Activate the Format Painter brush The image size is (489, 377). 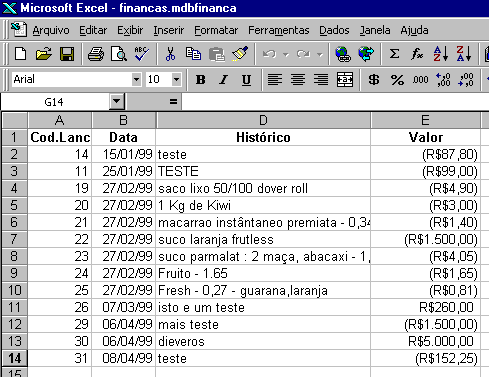(240, 54)
